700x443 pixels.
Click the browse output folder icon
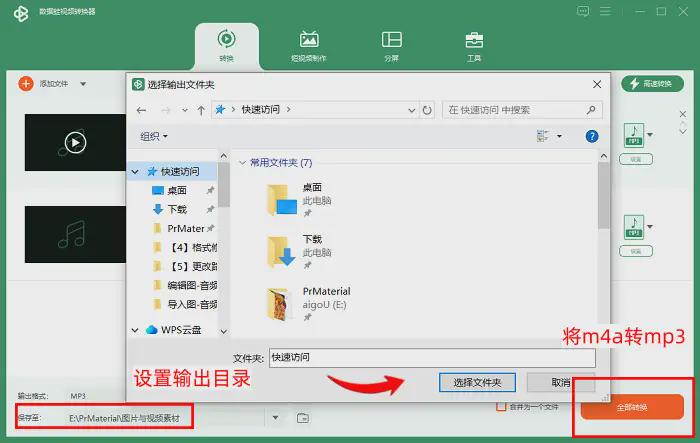(x=302, y=417)
